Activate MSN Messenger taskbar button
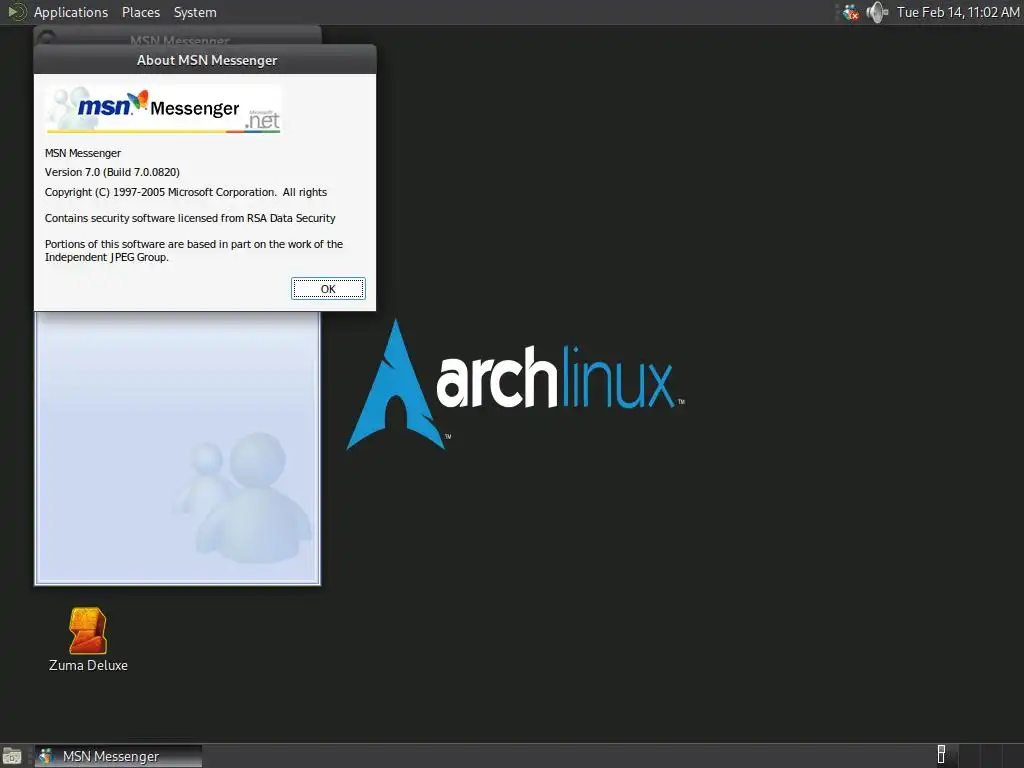 click(118, 756)
